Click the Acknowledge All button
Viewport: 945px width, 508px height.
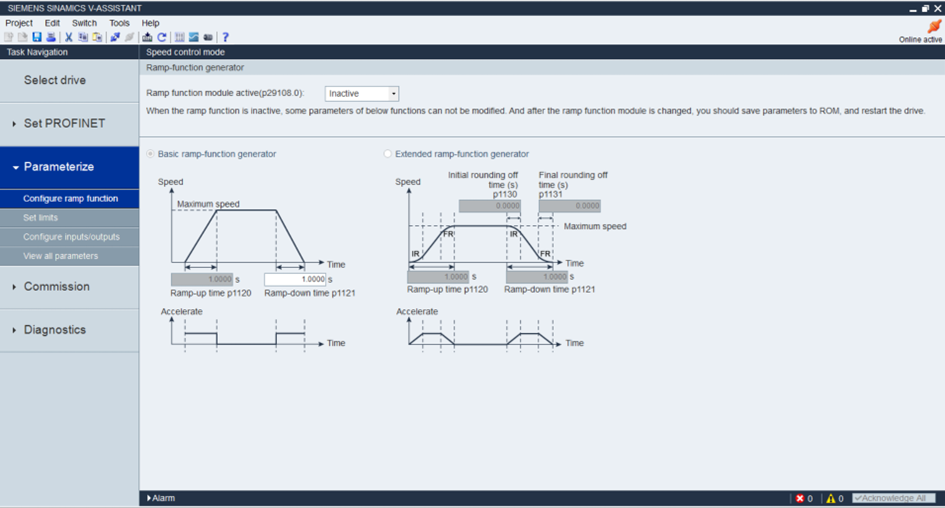894,498
